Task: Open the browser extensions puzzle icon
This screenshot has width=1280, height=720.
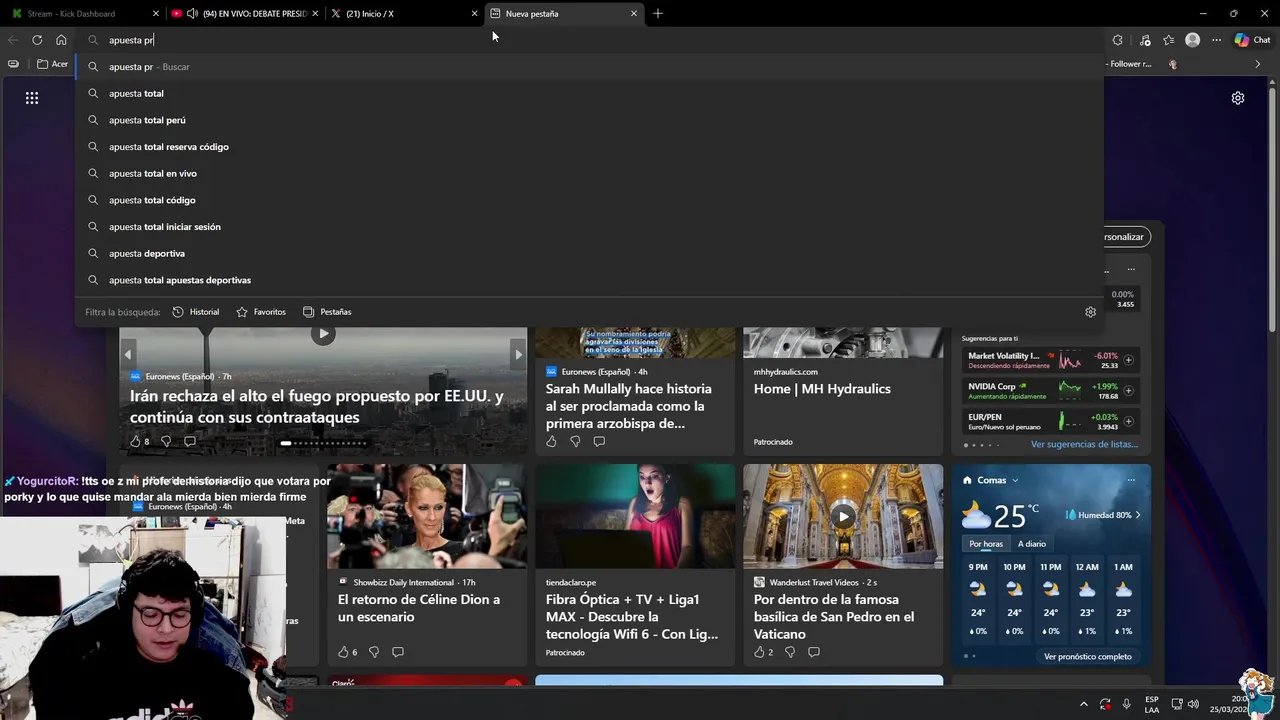Action: 1118,40
